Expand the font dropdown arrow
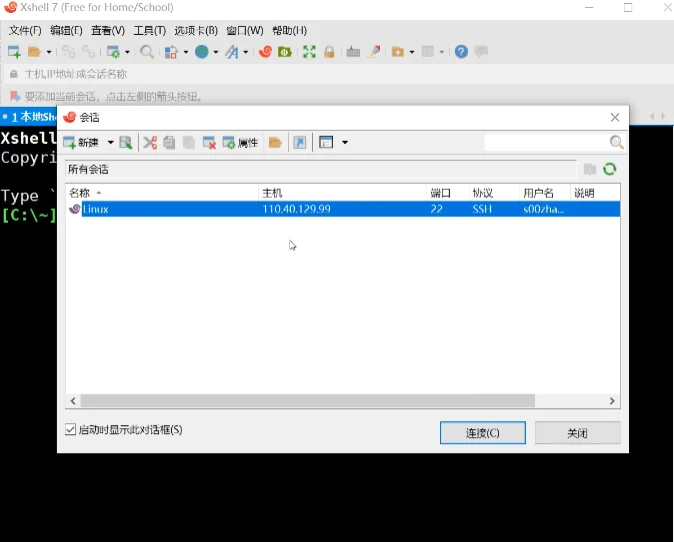Viewport: 674px width, 542px height. pos(245,52)
